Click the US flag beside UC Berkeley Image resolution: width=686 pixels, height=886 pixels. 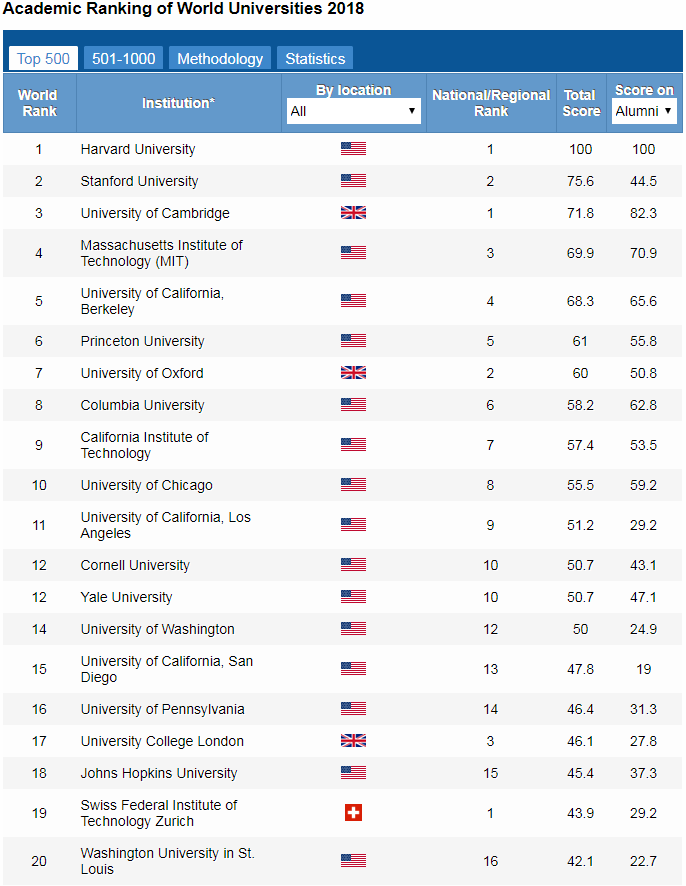[x=353, y=301]
